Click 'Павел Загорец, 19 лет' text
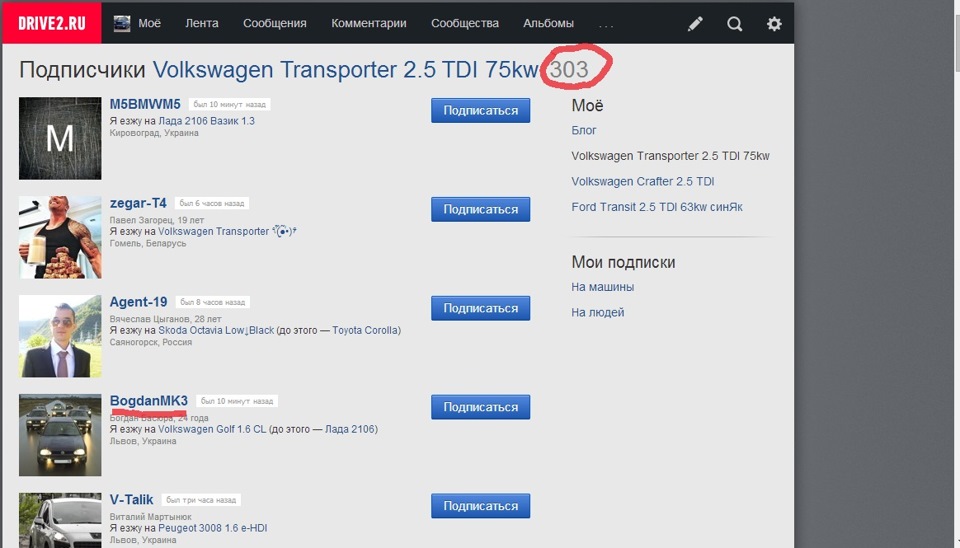 point(157,220)
